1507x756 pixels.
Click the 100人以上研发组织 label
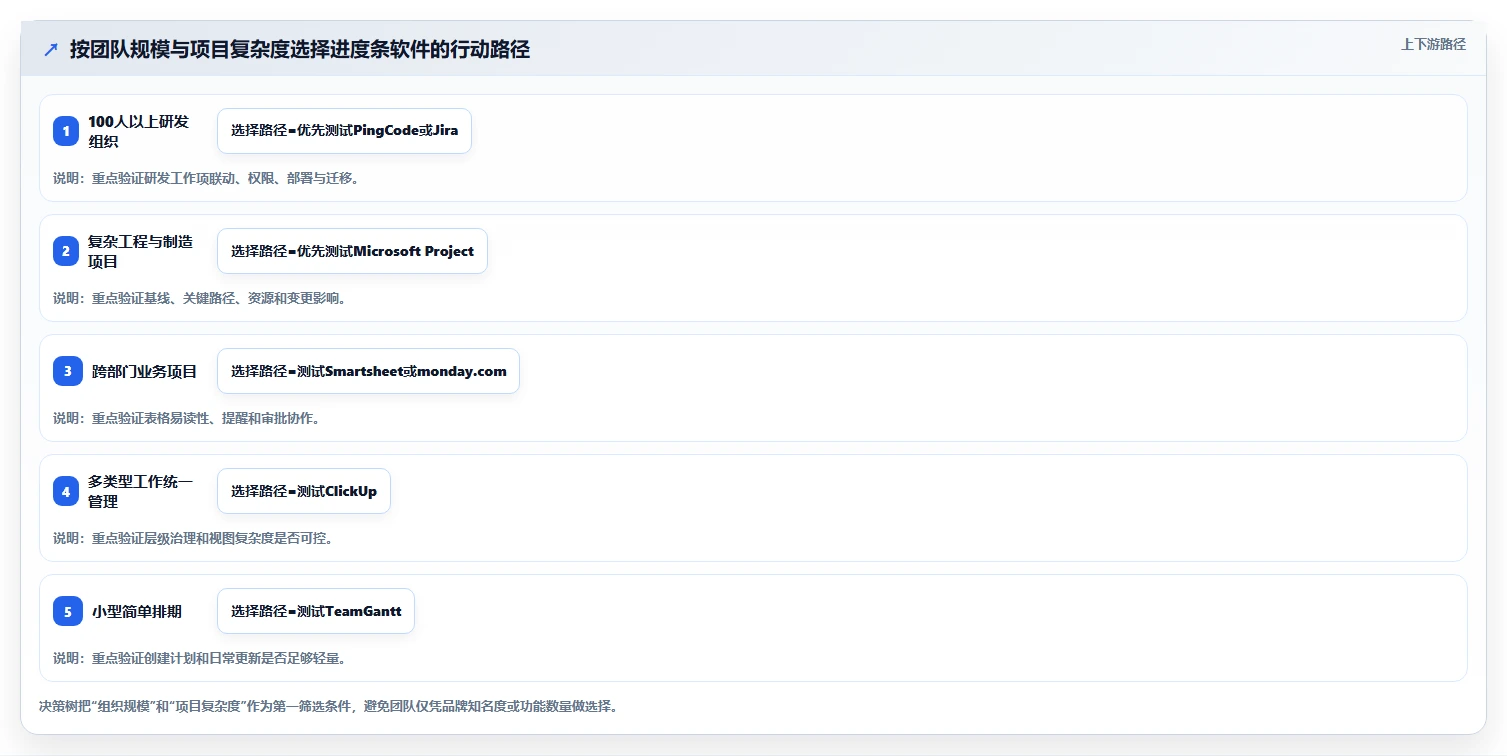point(139,131)
